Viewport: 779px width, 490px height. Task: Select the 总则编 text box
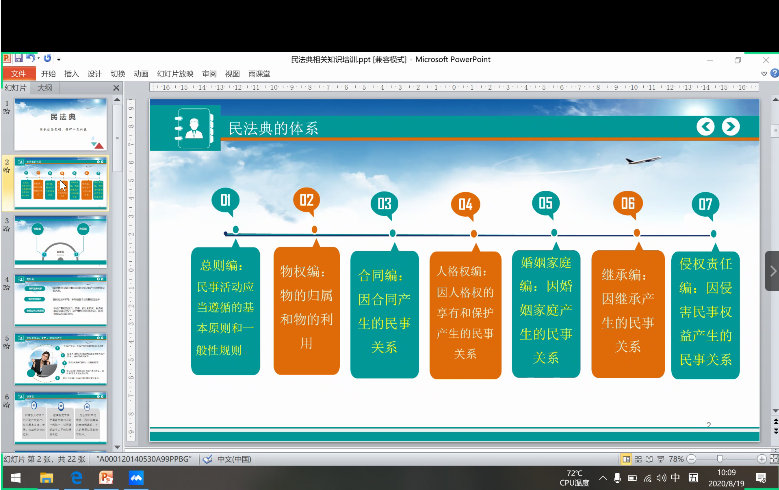click(226, 311)
